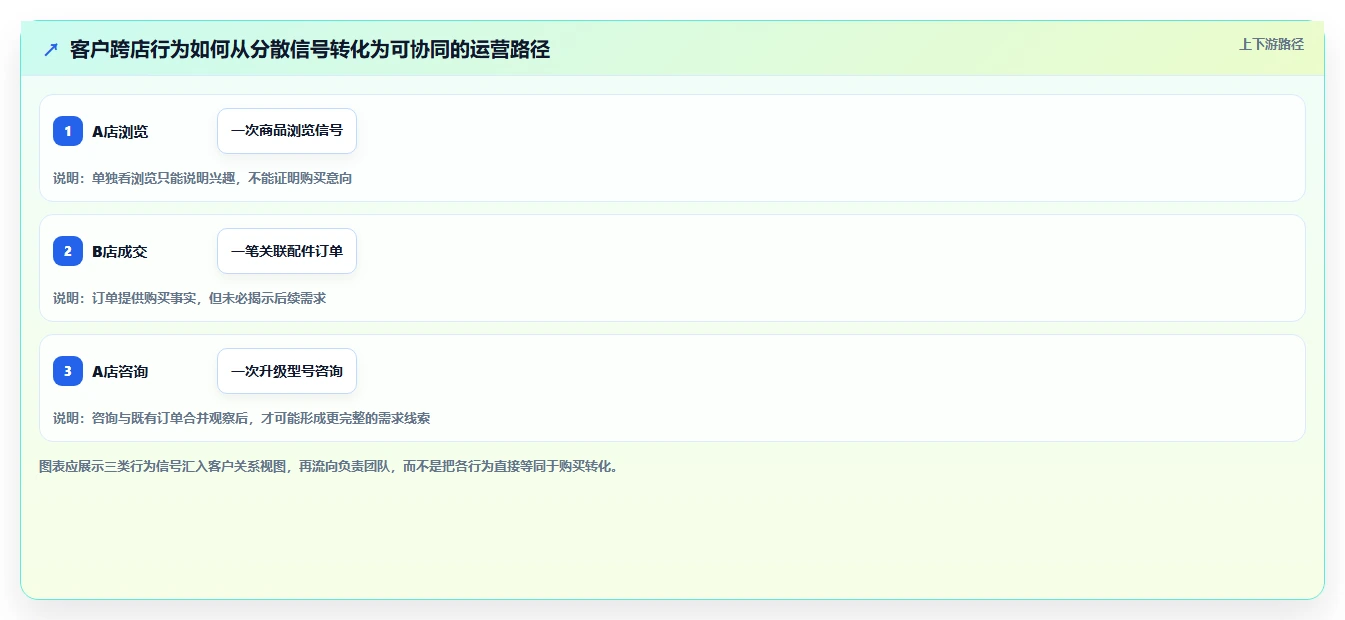Click the A店浏览 step label
1345x620 pixels.
(x=120, y=131)
